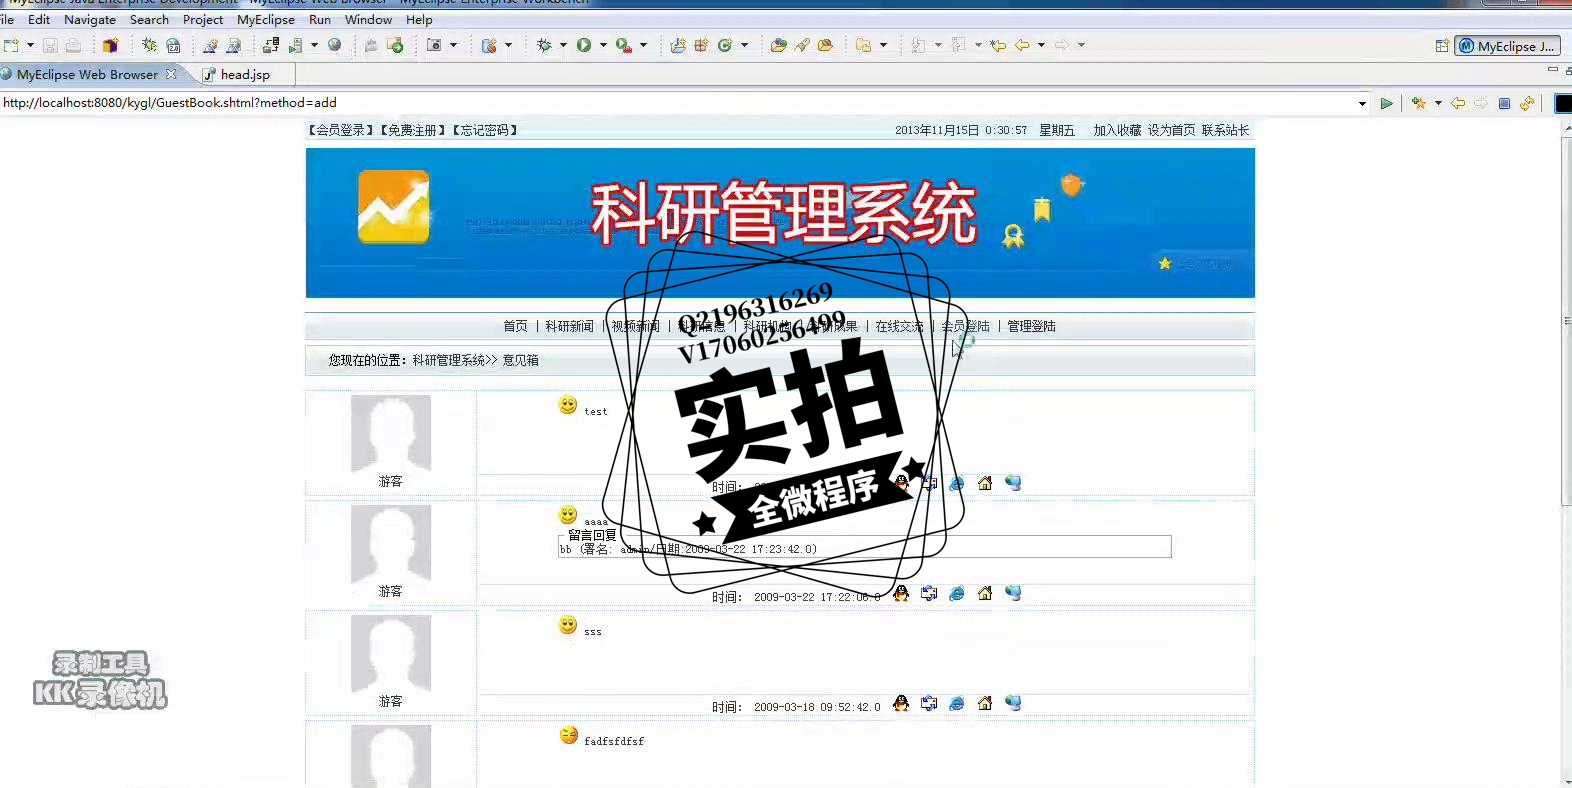Image resolution: width=1572 pixels, height=788 pixels.
Task: Click the home icon in sss row
Action: tap(985, 703)
